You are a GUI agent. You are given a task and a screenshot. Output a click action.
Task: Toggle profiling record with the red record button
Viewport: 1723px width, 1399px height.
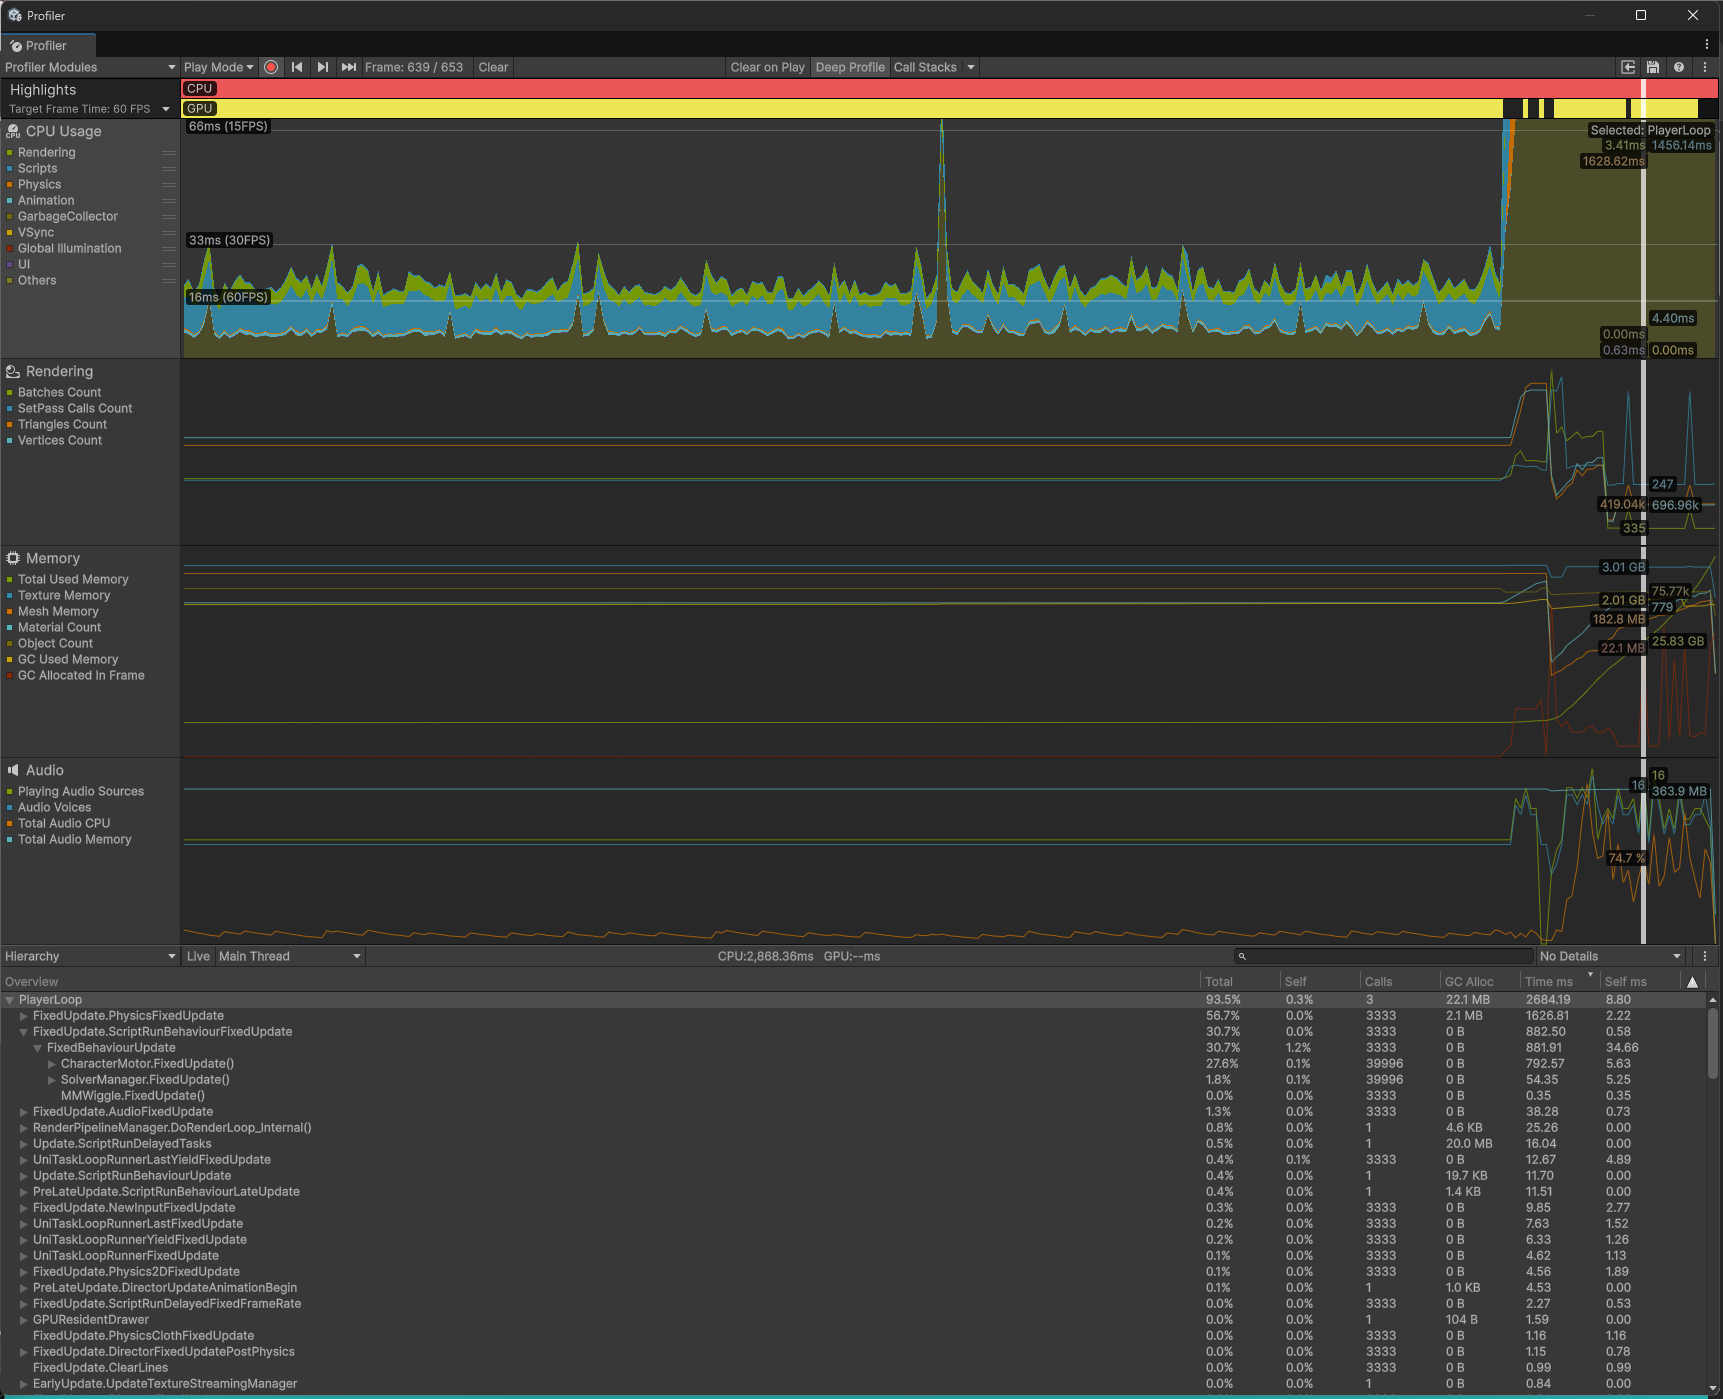(271, 67)
